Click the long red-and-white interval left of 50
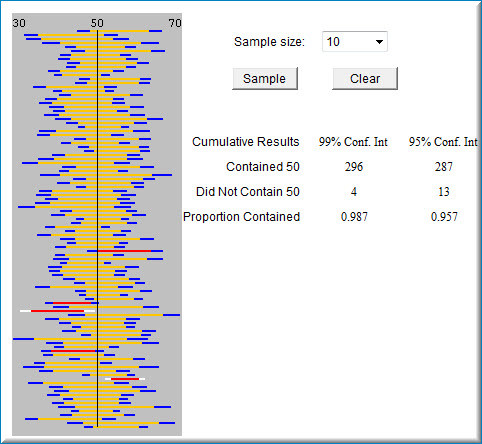 (57, 311)
